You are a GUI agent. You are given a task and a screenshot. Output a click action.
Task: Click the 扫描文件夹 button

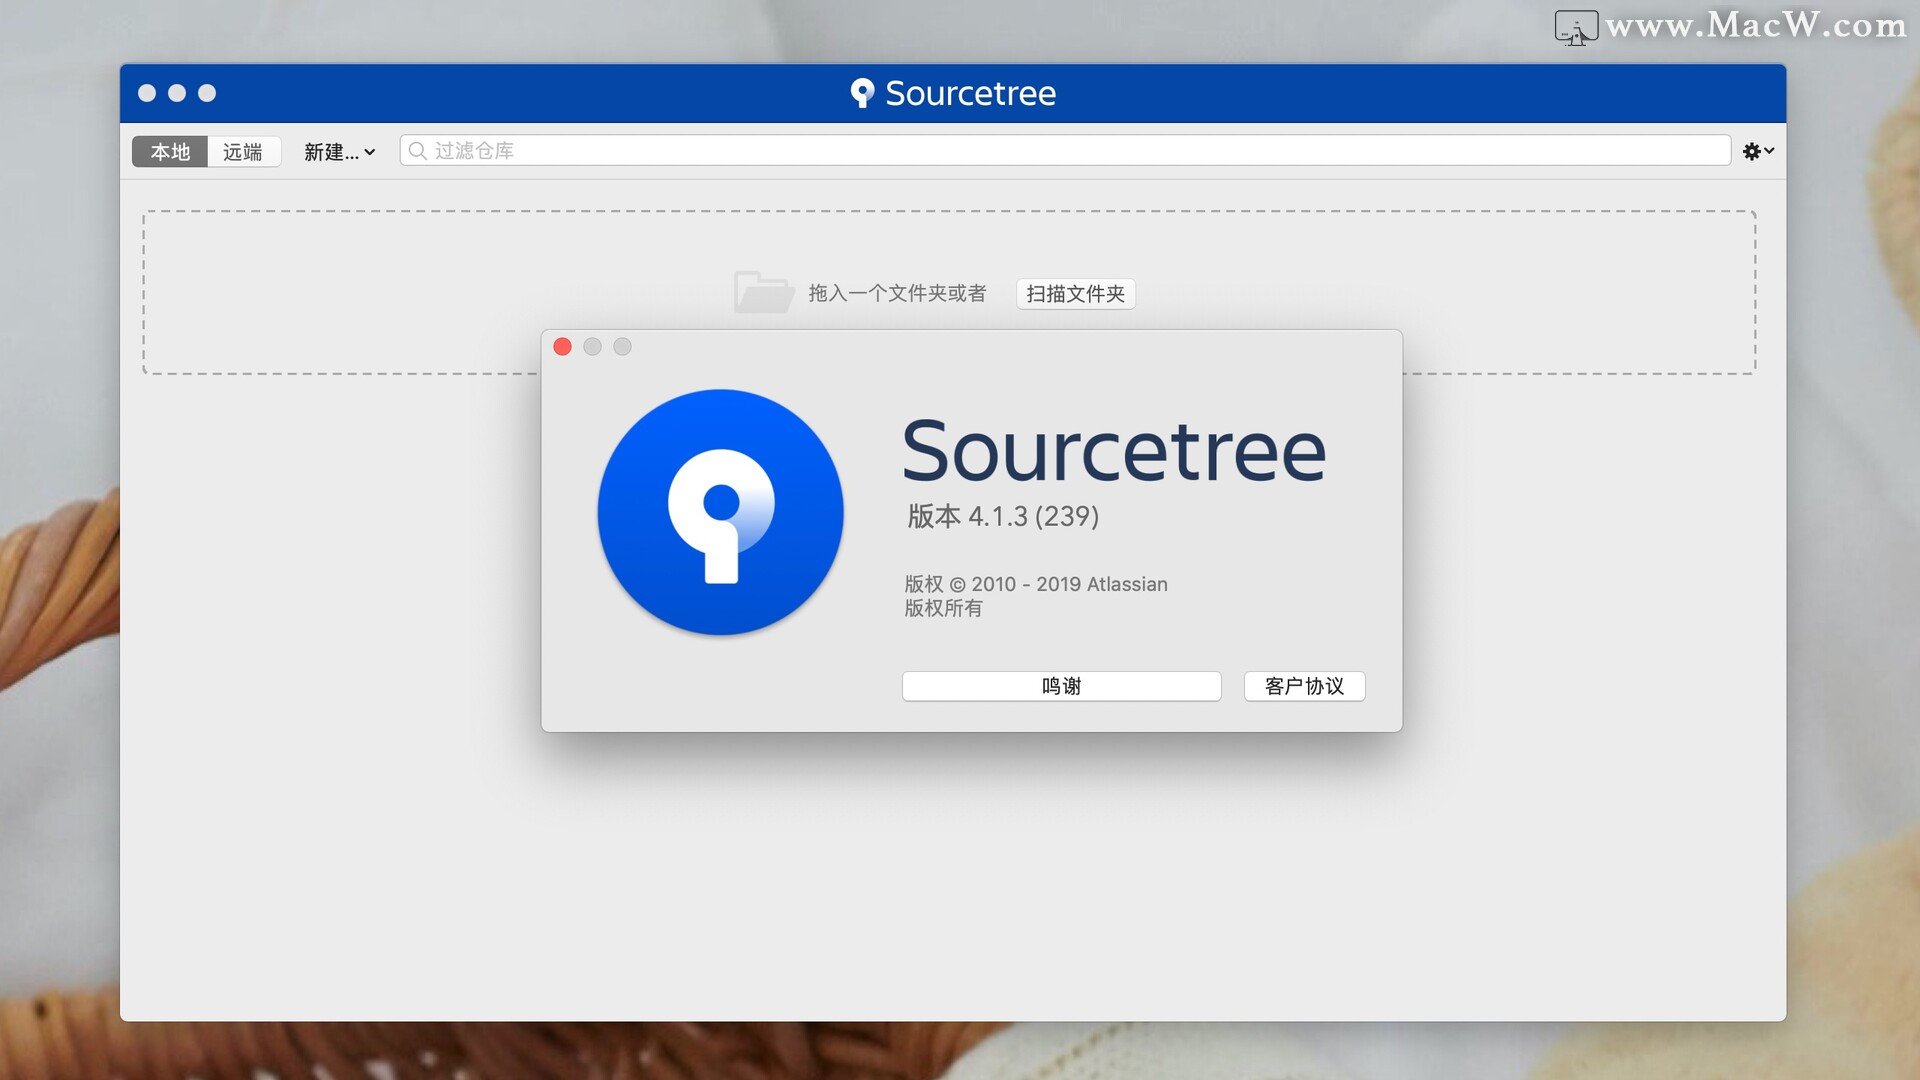coord(1075,294)
